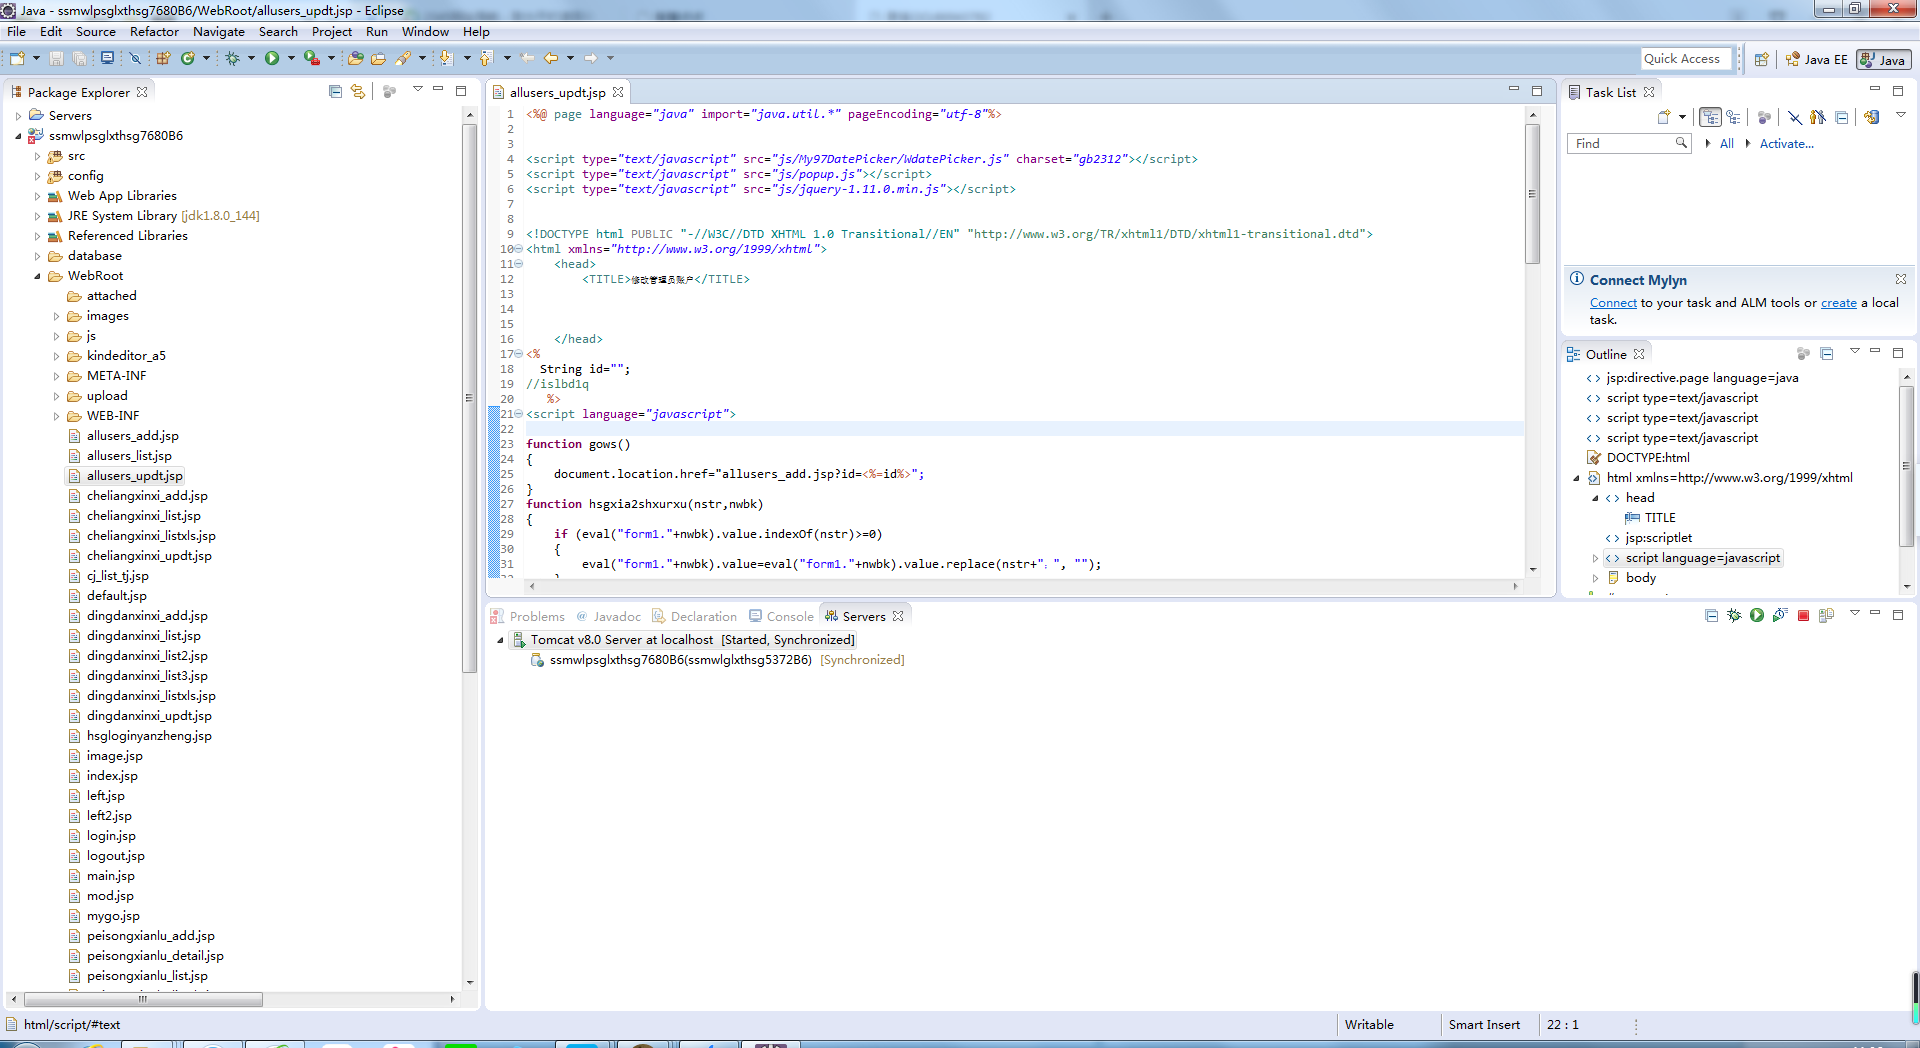Start the server with the green play icon in Servers view
The height and width of the screenshot is (1048, 1920).
tap(1757, 615)
